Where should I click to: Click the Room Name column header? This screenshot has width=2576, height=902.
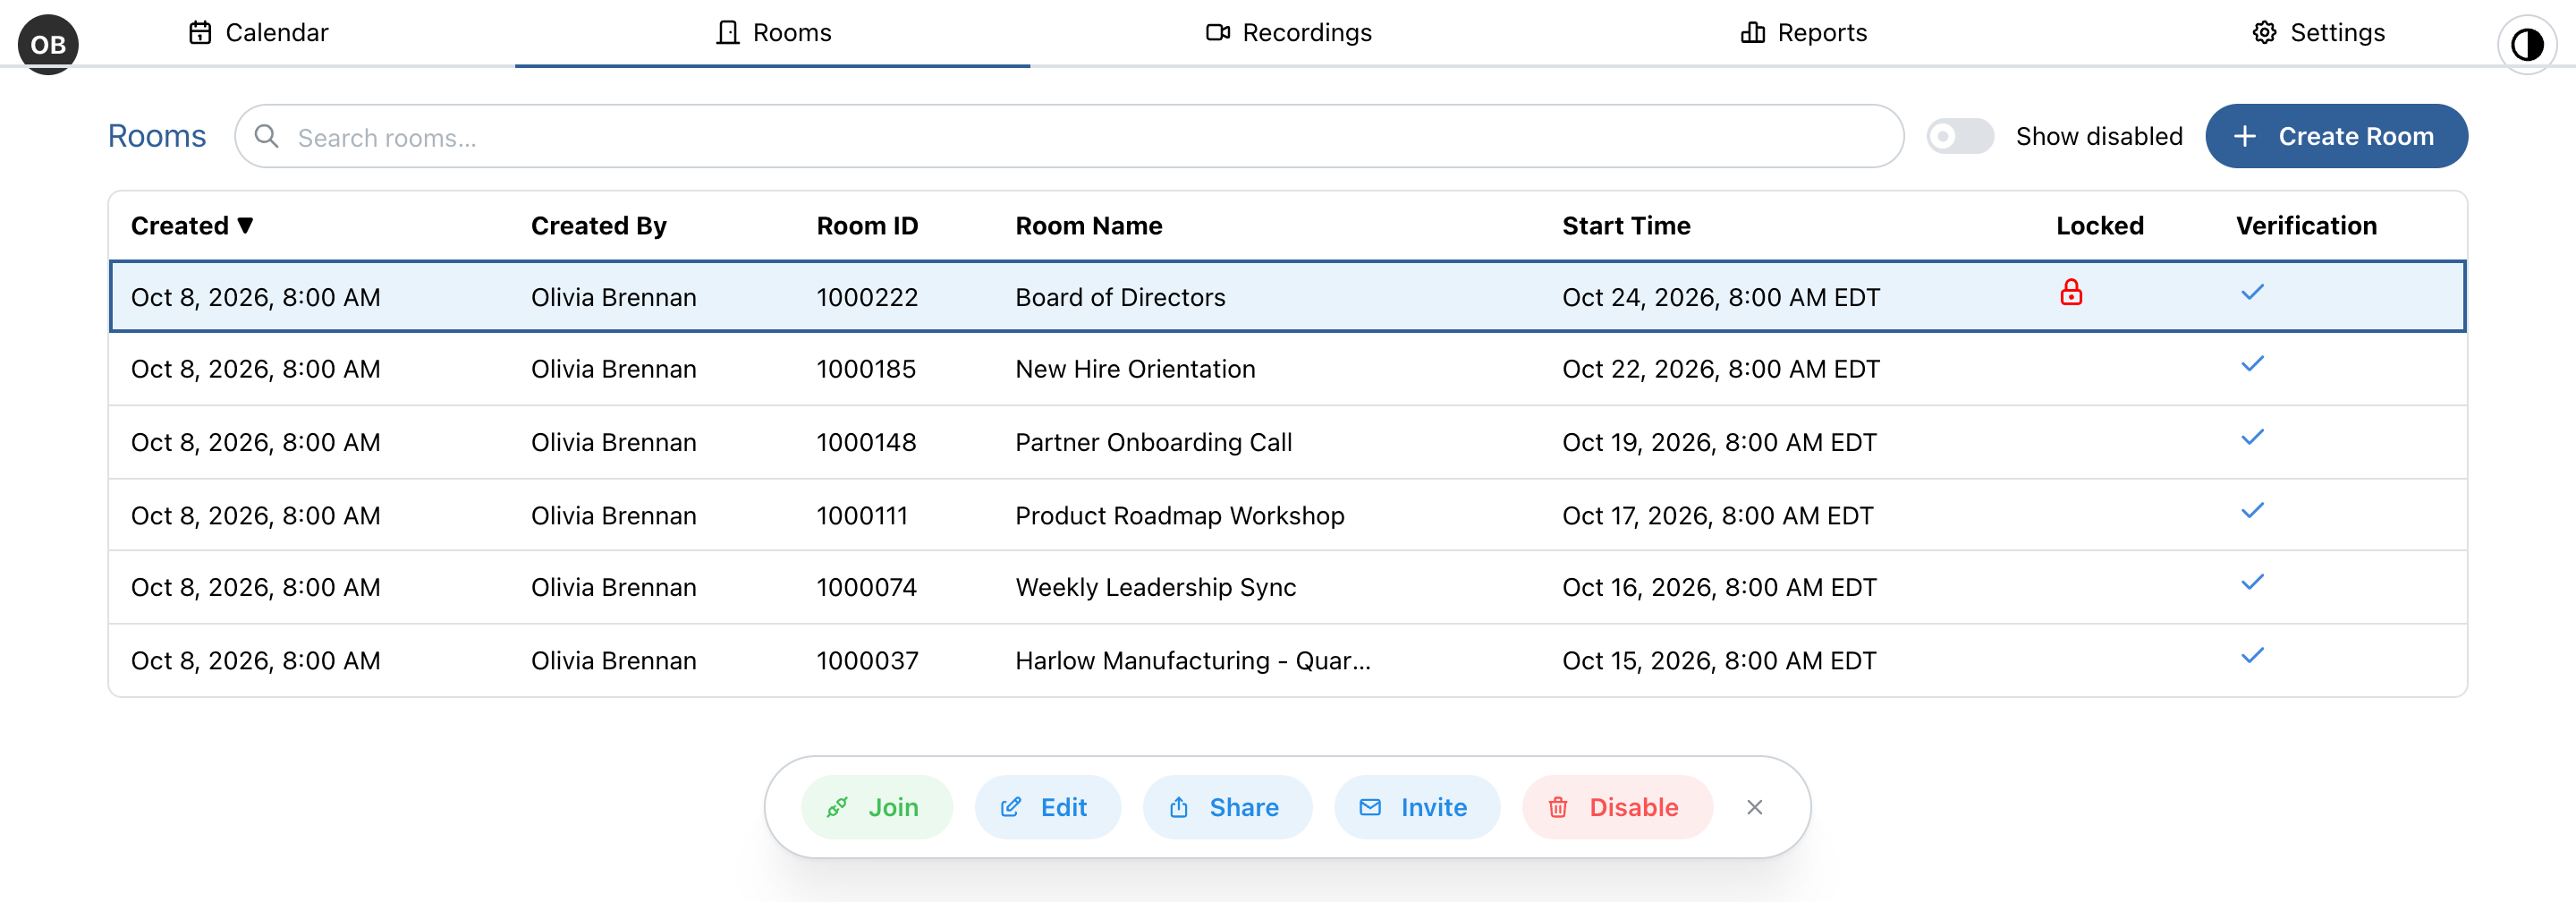pos(1088,226)
